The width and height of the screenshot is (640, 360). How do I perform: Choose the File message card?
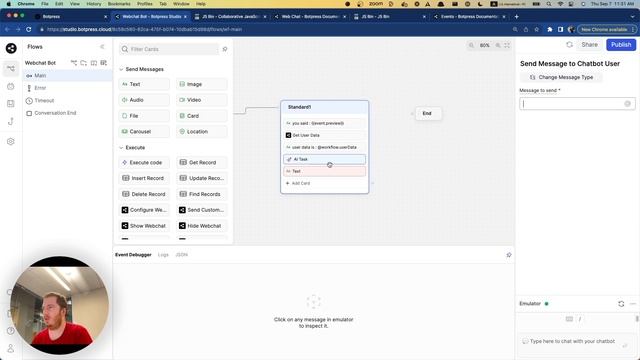pos(144,116)
